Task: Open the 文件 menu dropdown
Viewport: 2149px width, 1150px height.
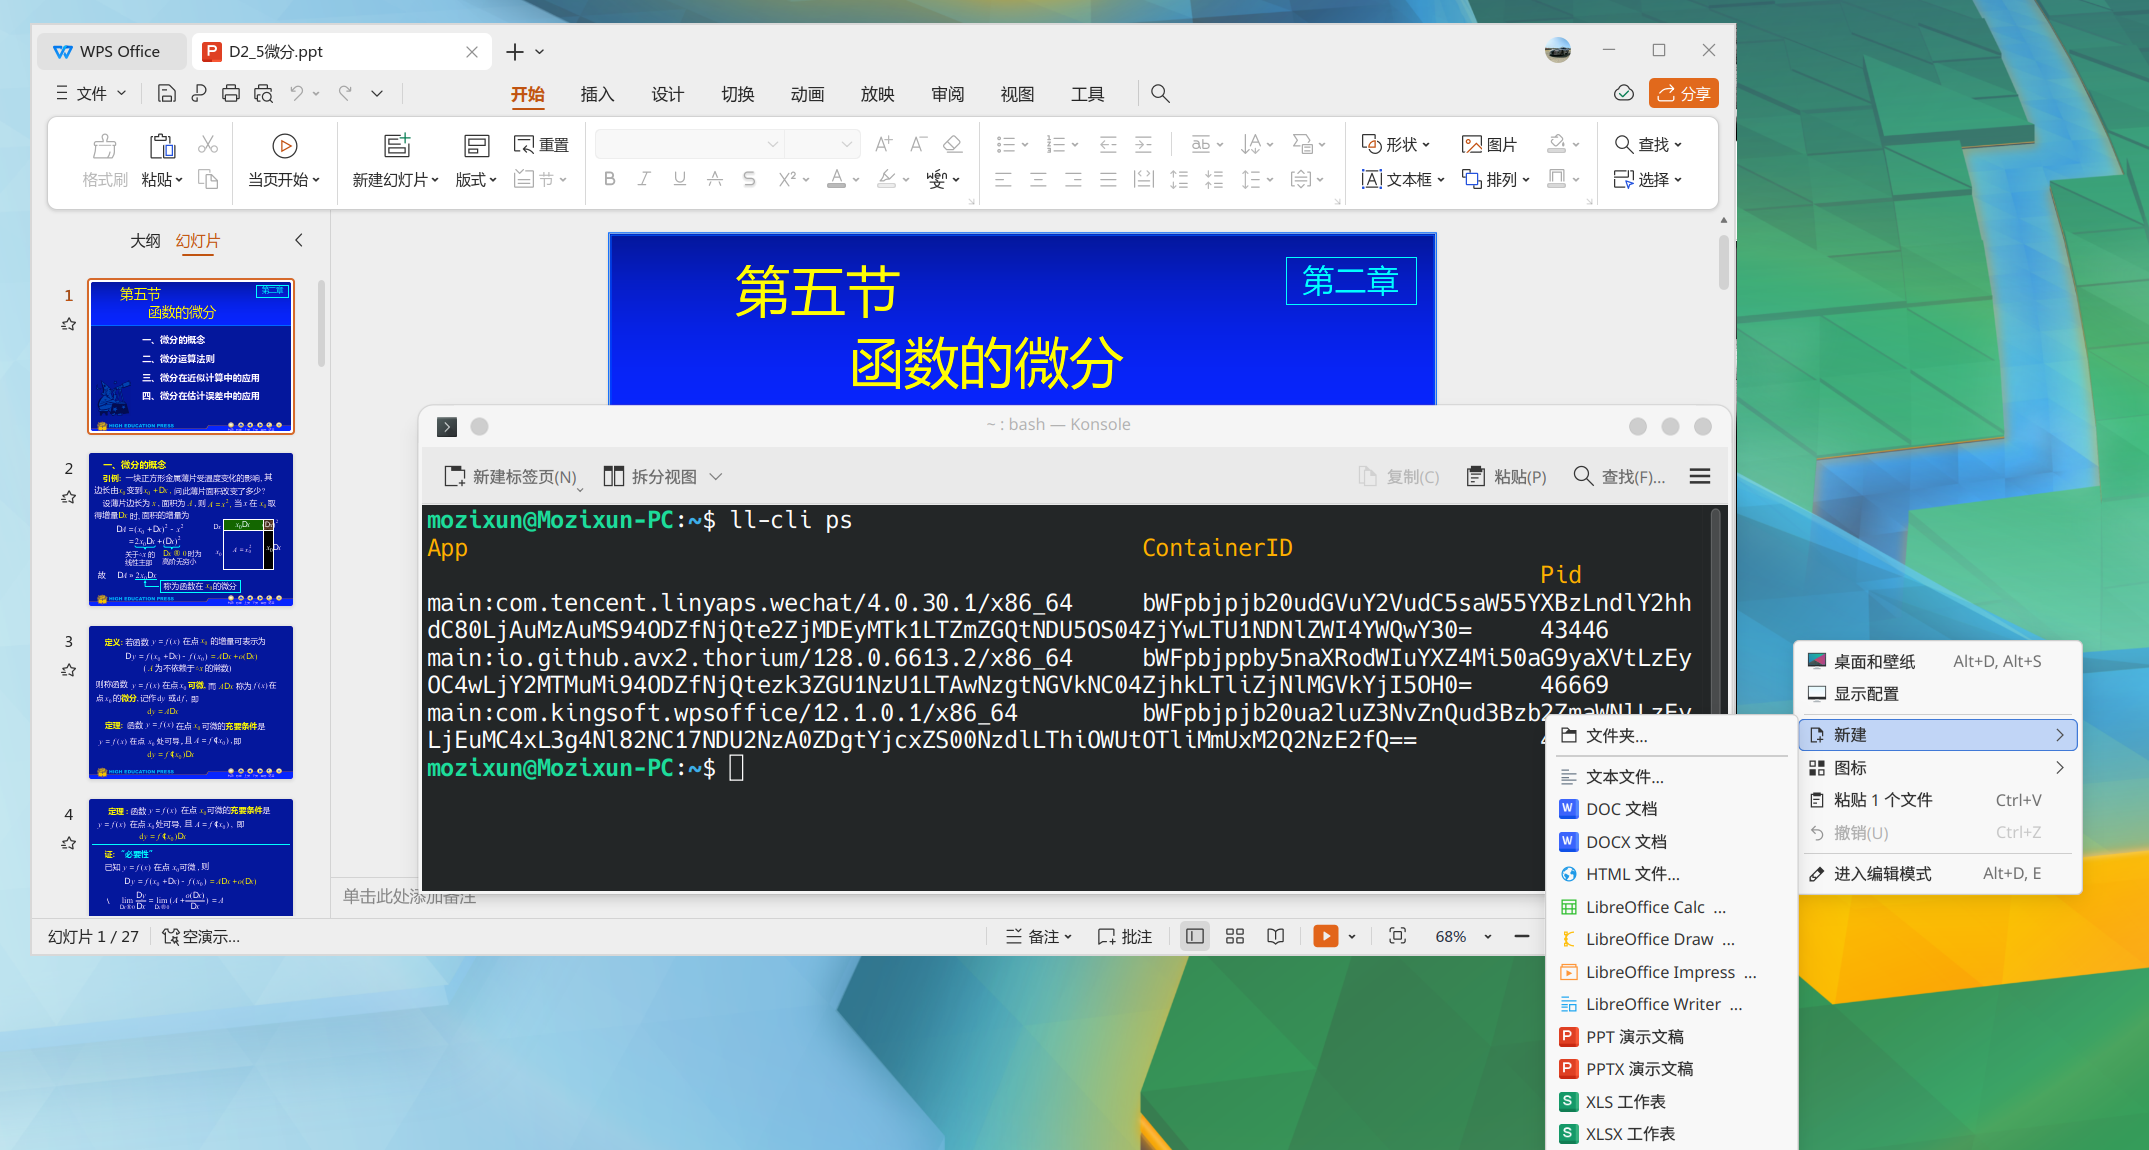Action: click(x=91, y=93)
